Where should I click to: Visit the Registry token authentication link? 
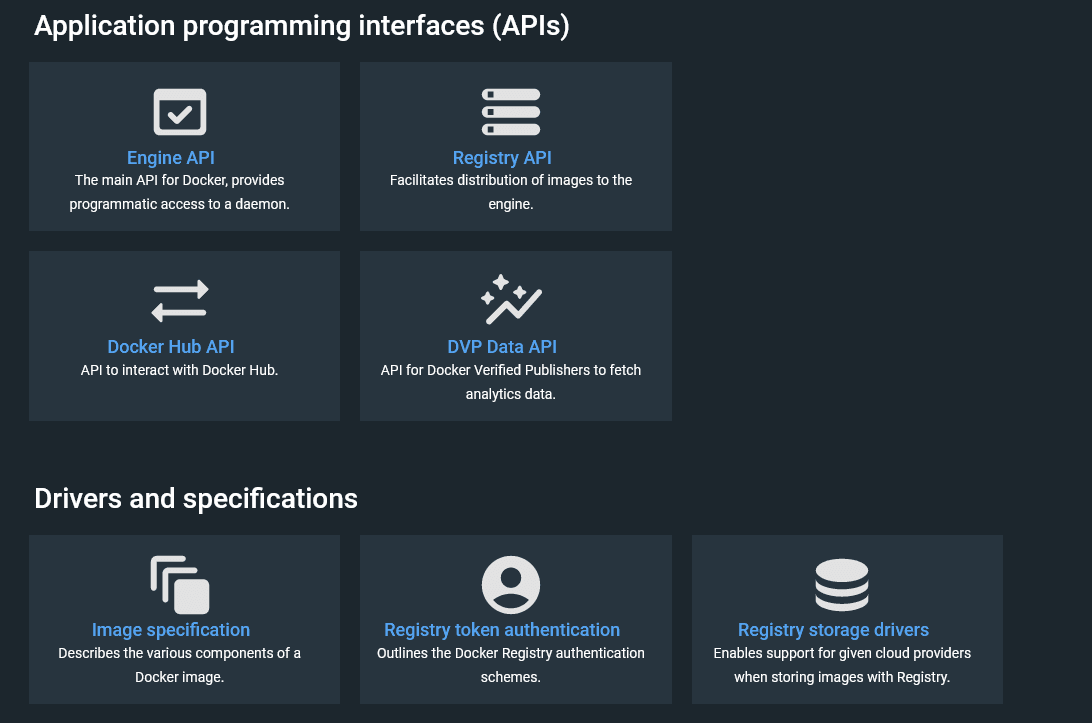pyautogui.click(x=502, y=630)
